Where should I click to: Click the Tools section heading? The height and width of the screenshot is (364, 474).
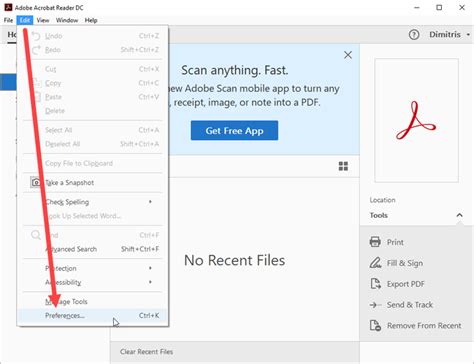(379, 215)
